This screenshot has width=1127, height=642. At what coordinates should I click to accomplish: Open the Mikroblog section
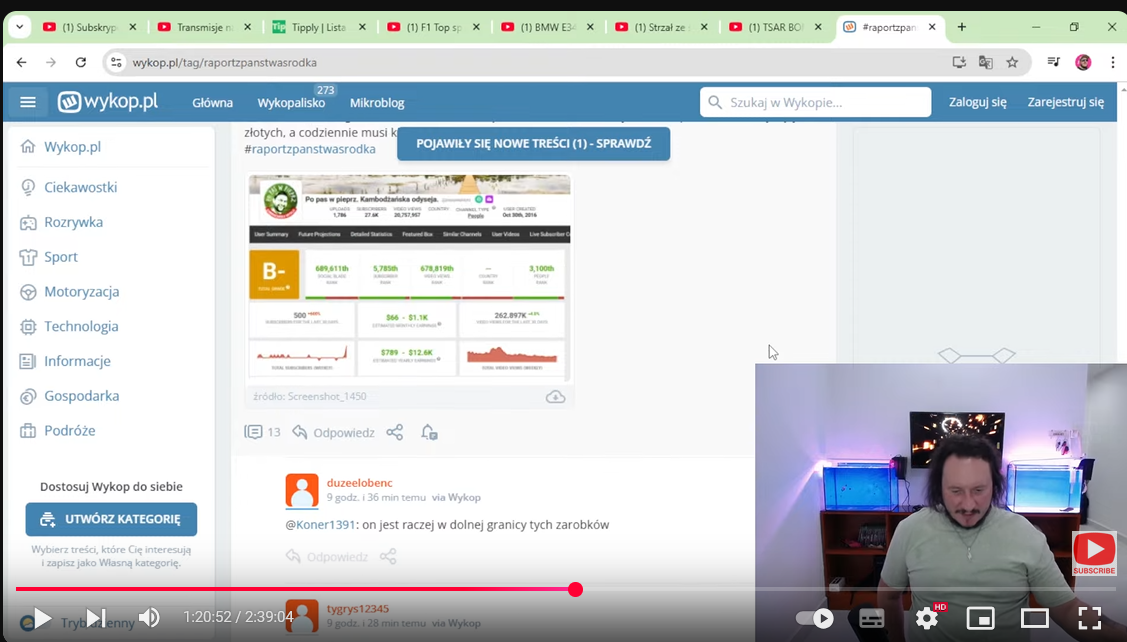377,102
